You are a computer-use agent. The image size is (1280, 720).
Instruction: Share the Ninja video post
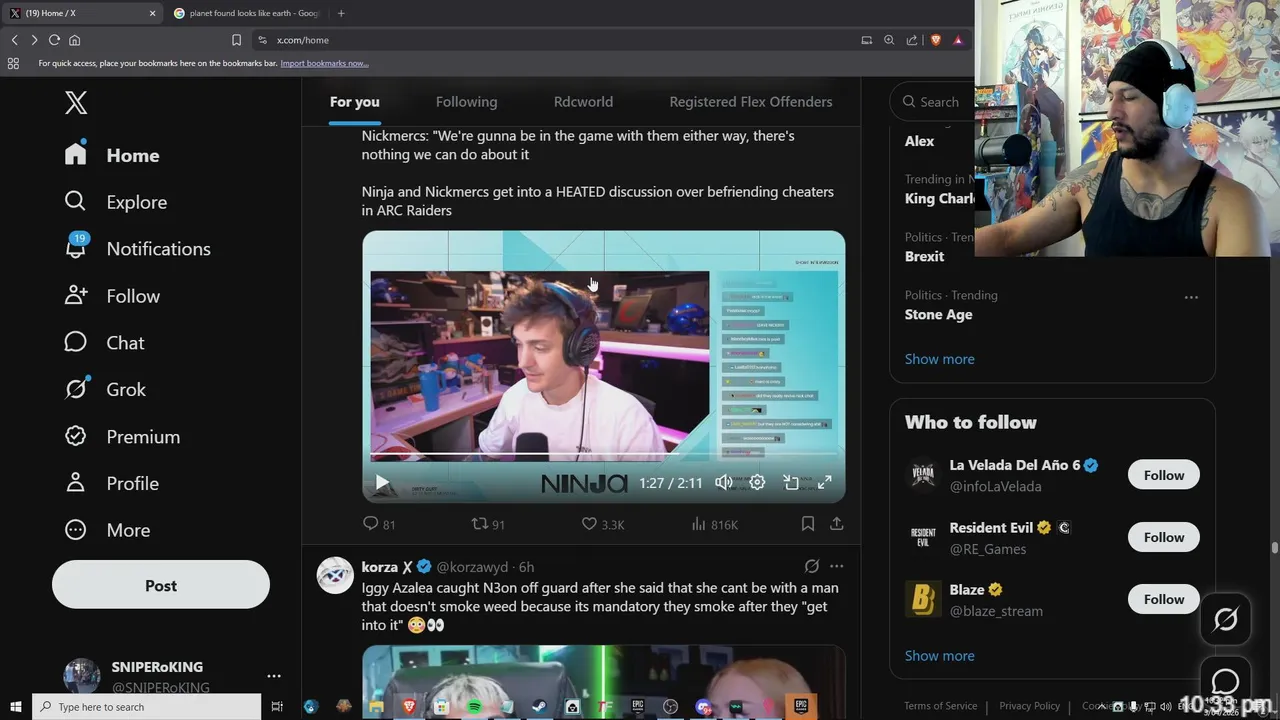pos(837,523)
